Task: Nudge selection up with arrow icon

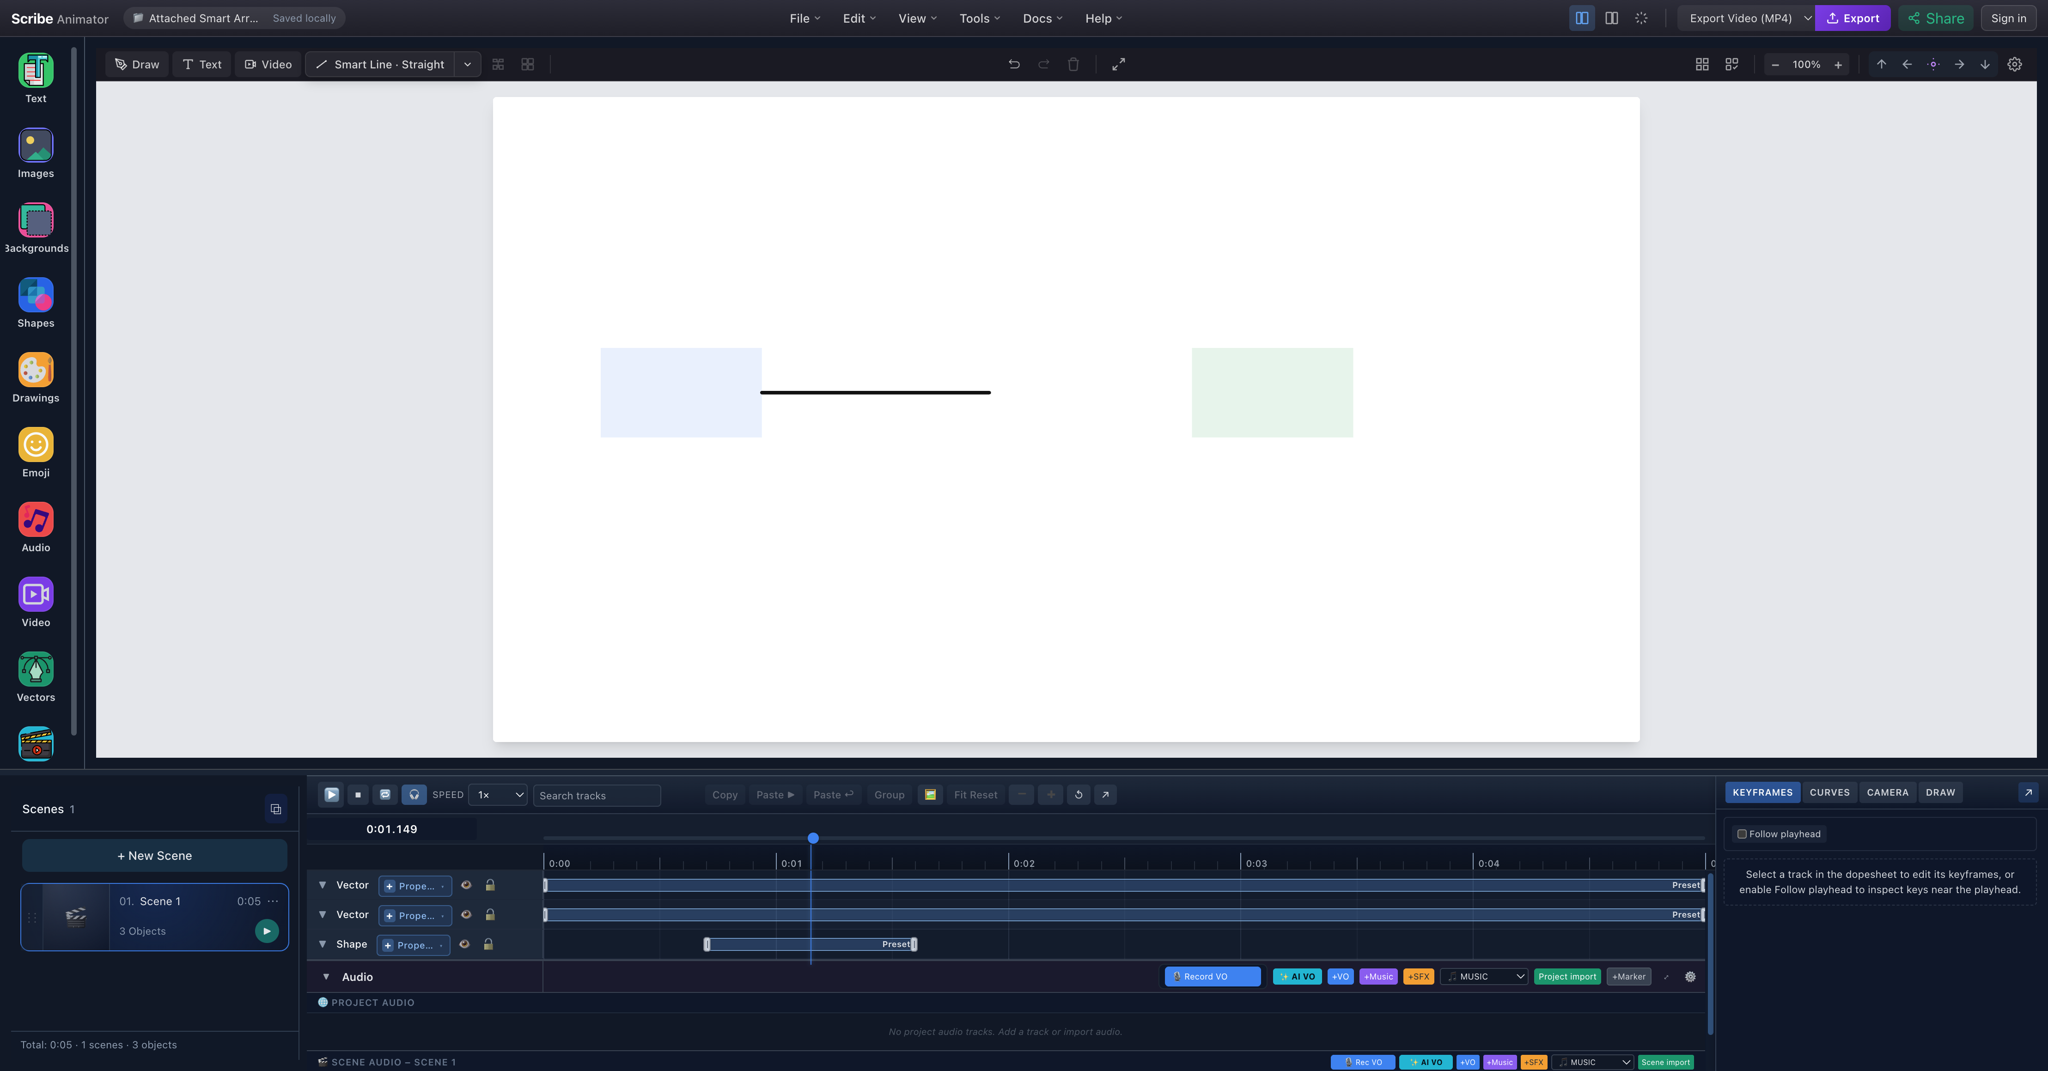Action: click(x=1881, y=64)
